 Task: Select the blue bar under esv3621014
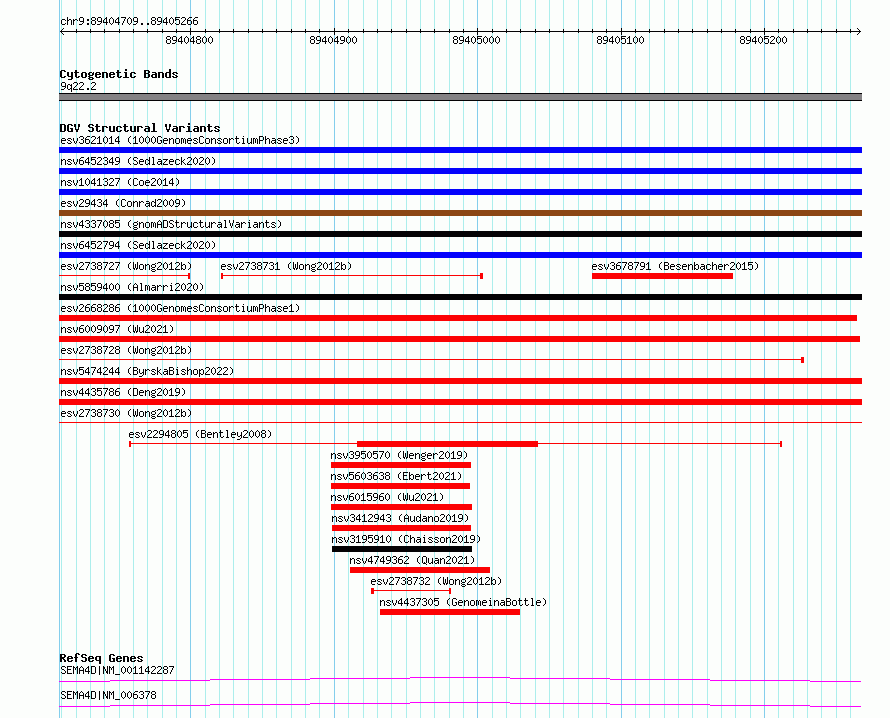460,150
